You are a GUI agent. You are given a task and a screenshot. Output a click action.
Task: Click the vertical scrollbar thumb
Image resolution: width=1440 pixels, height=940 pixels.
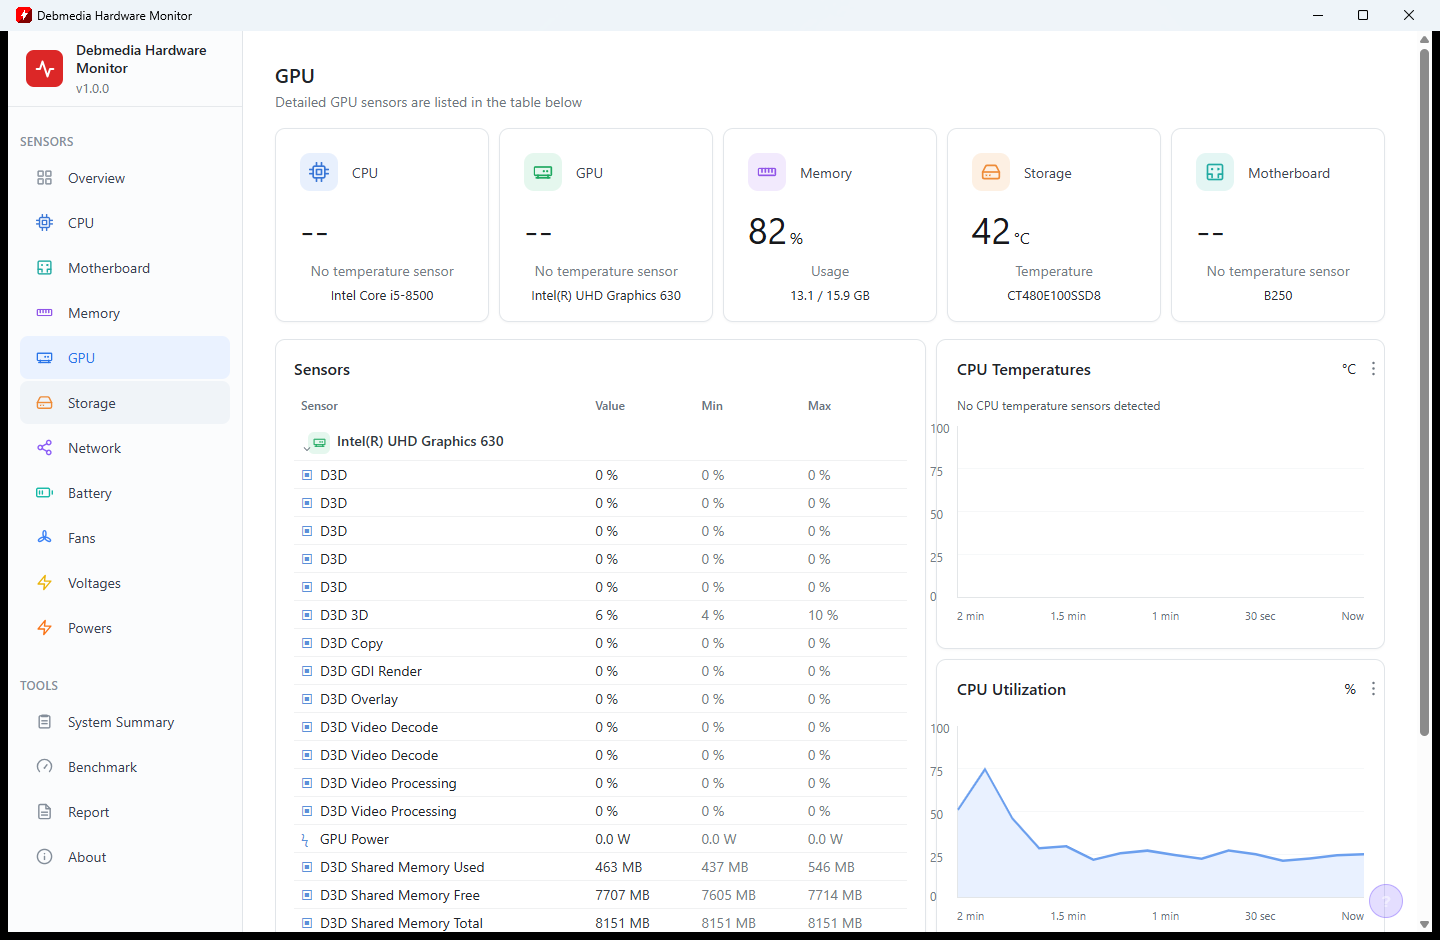click(x=1424, y=392)
